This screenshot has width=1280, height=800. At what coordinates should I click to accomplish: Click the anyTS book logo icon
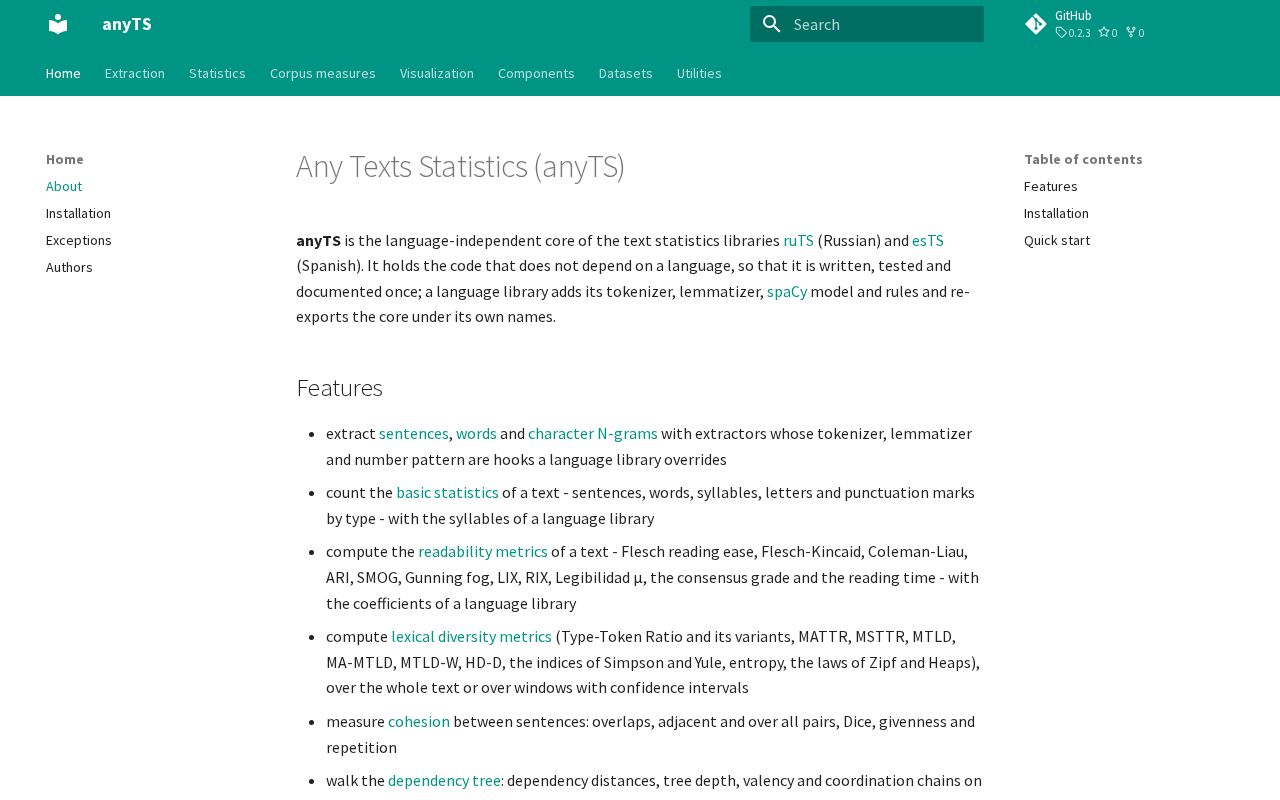point(58,24)
